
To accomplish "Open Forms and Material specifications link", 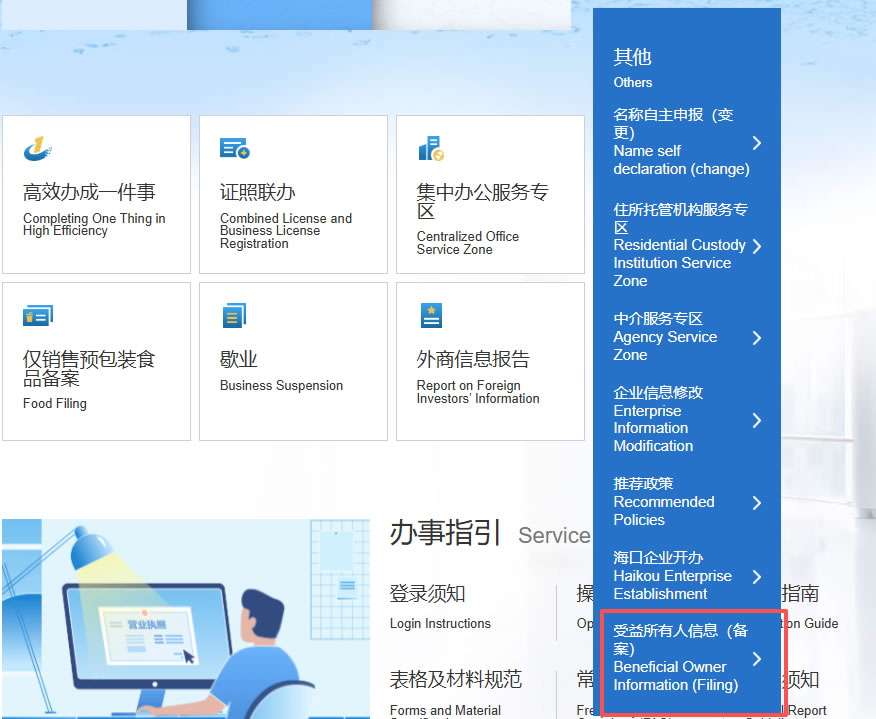I will 445,710.
